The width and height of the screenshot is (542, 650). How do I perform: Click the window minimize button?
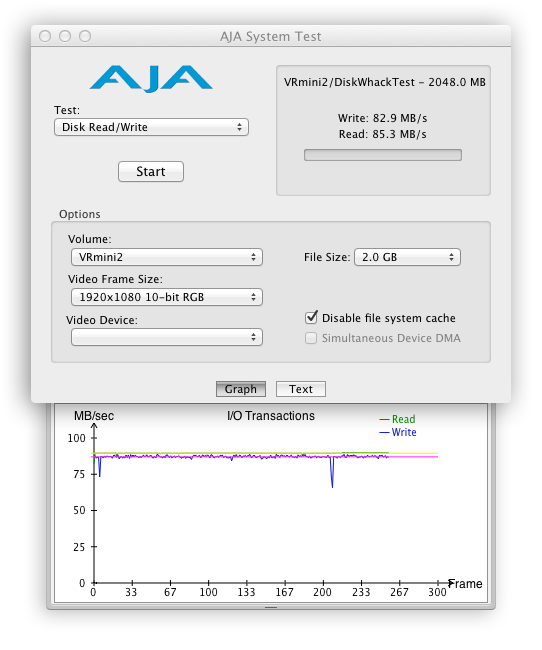point(65,36)
